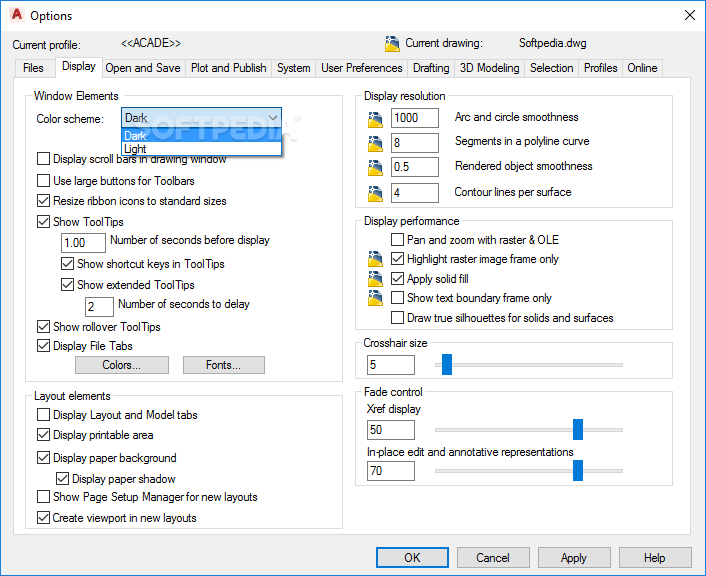This screenshot has width=706, height=576.
Task: Check Show text boundary frame only
Action: pyautogui.click(x=397, y=298)
